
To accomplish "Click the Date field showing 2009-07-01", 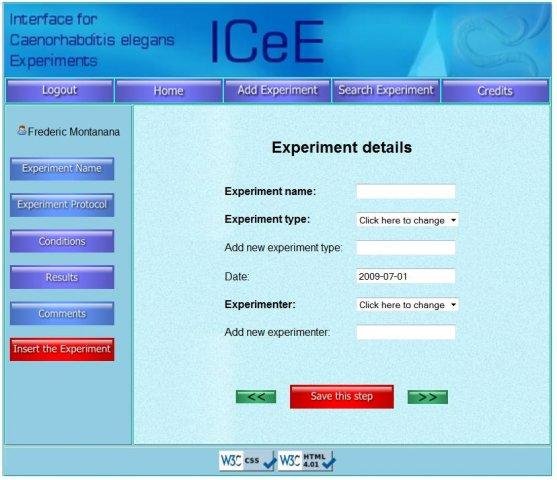I will pyautogui.click(x=406, y=276).
